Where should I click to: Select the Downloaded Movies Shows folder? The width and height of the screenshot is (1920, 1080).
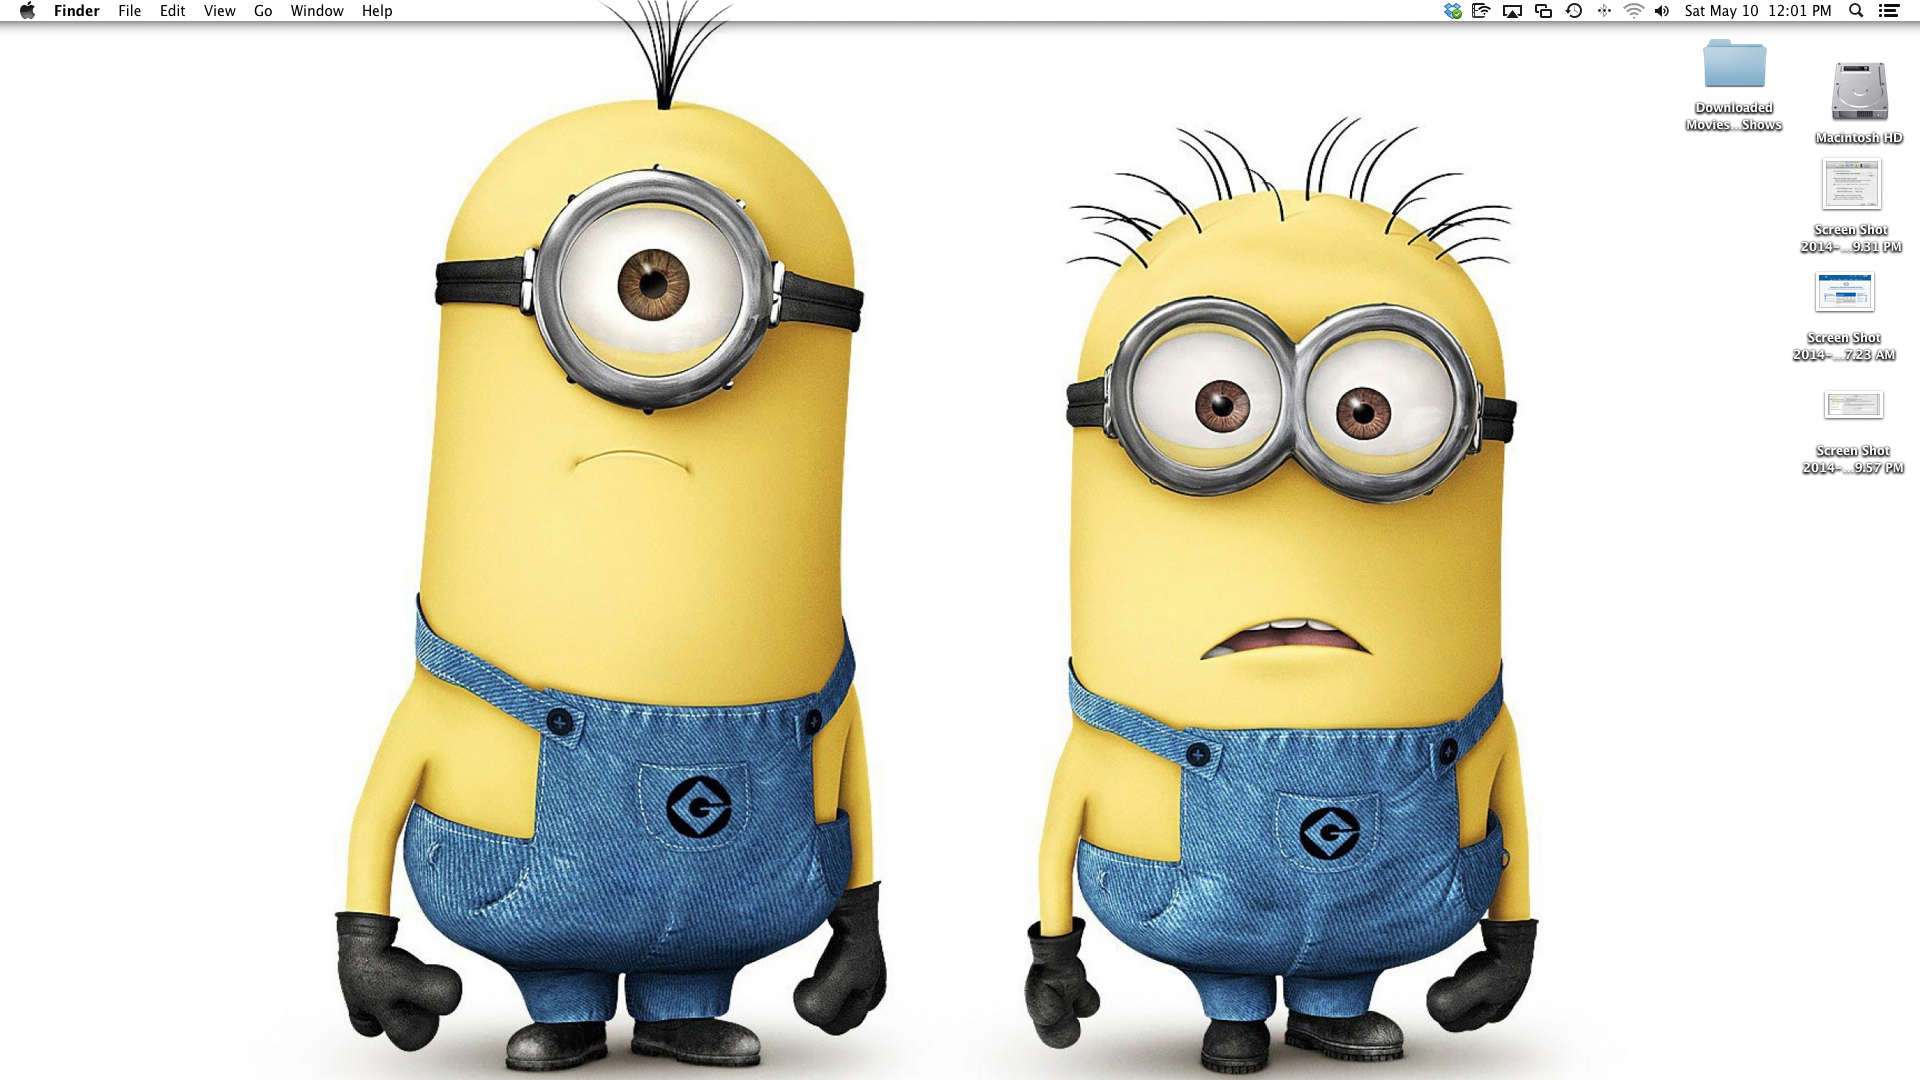point(1735,64)
